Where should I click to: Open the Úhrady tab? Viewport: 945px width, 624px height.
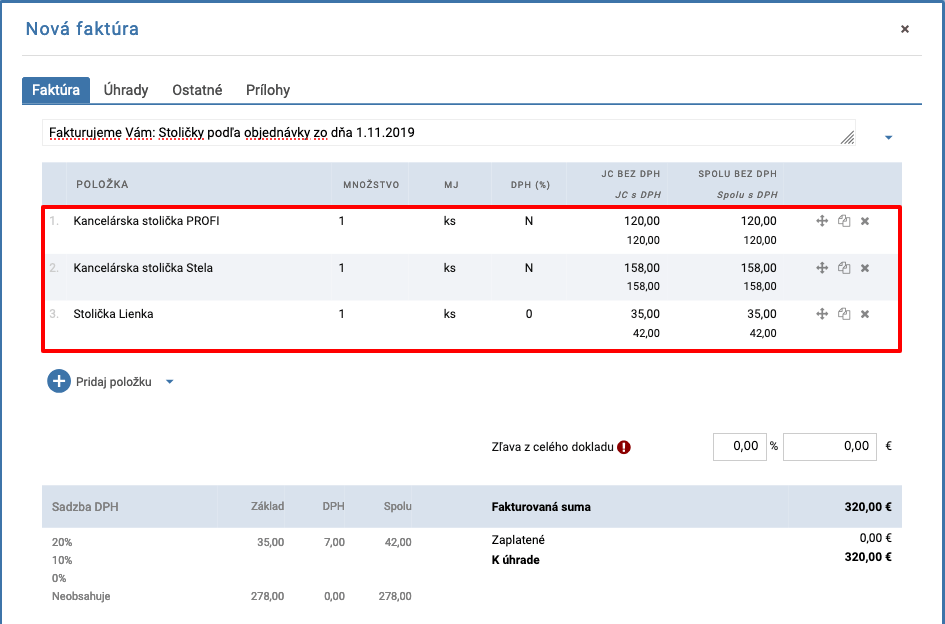126,90
